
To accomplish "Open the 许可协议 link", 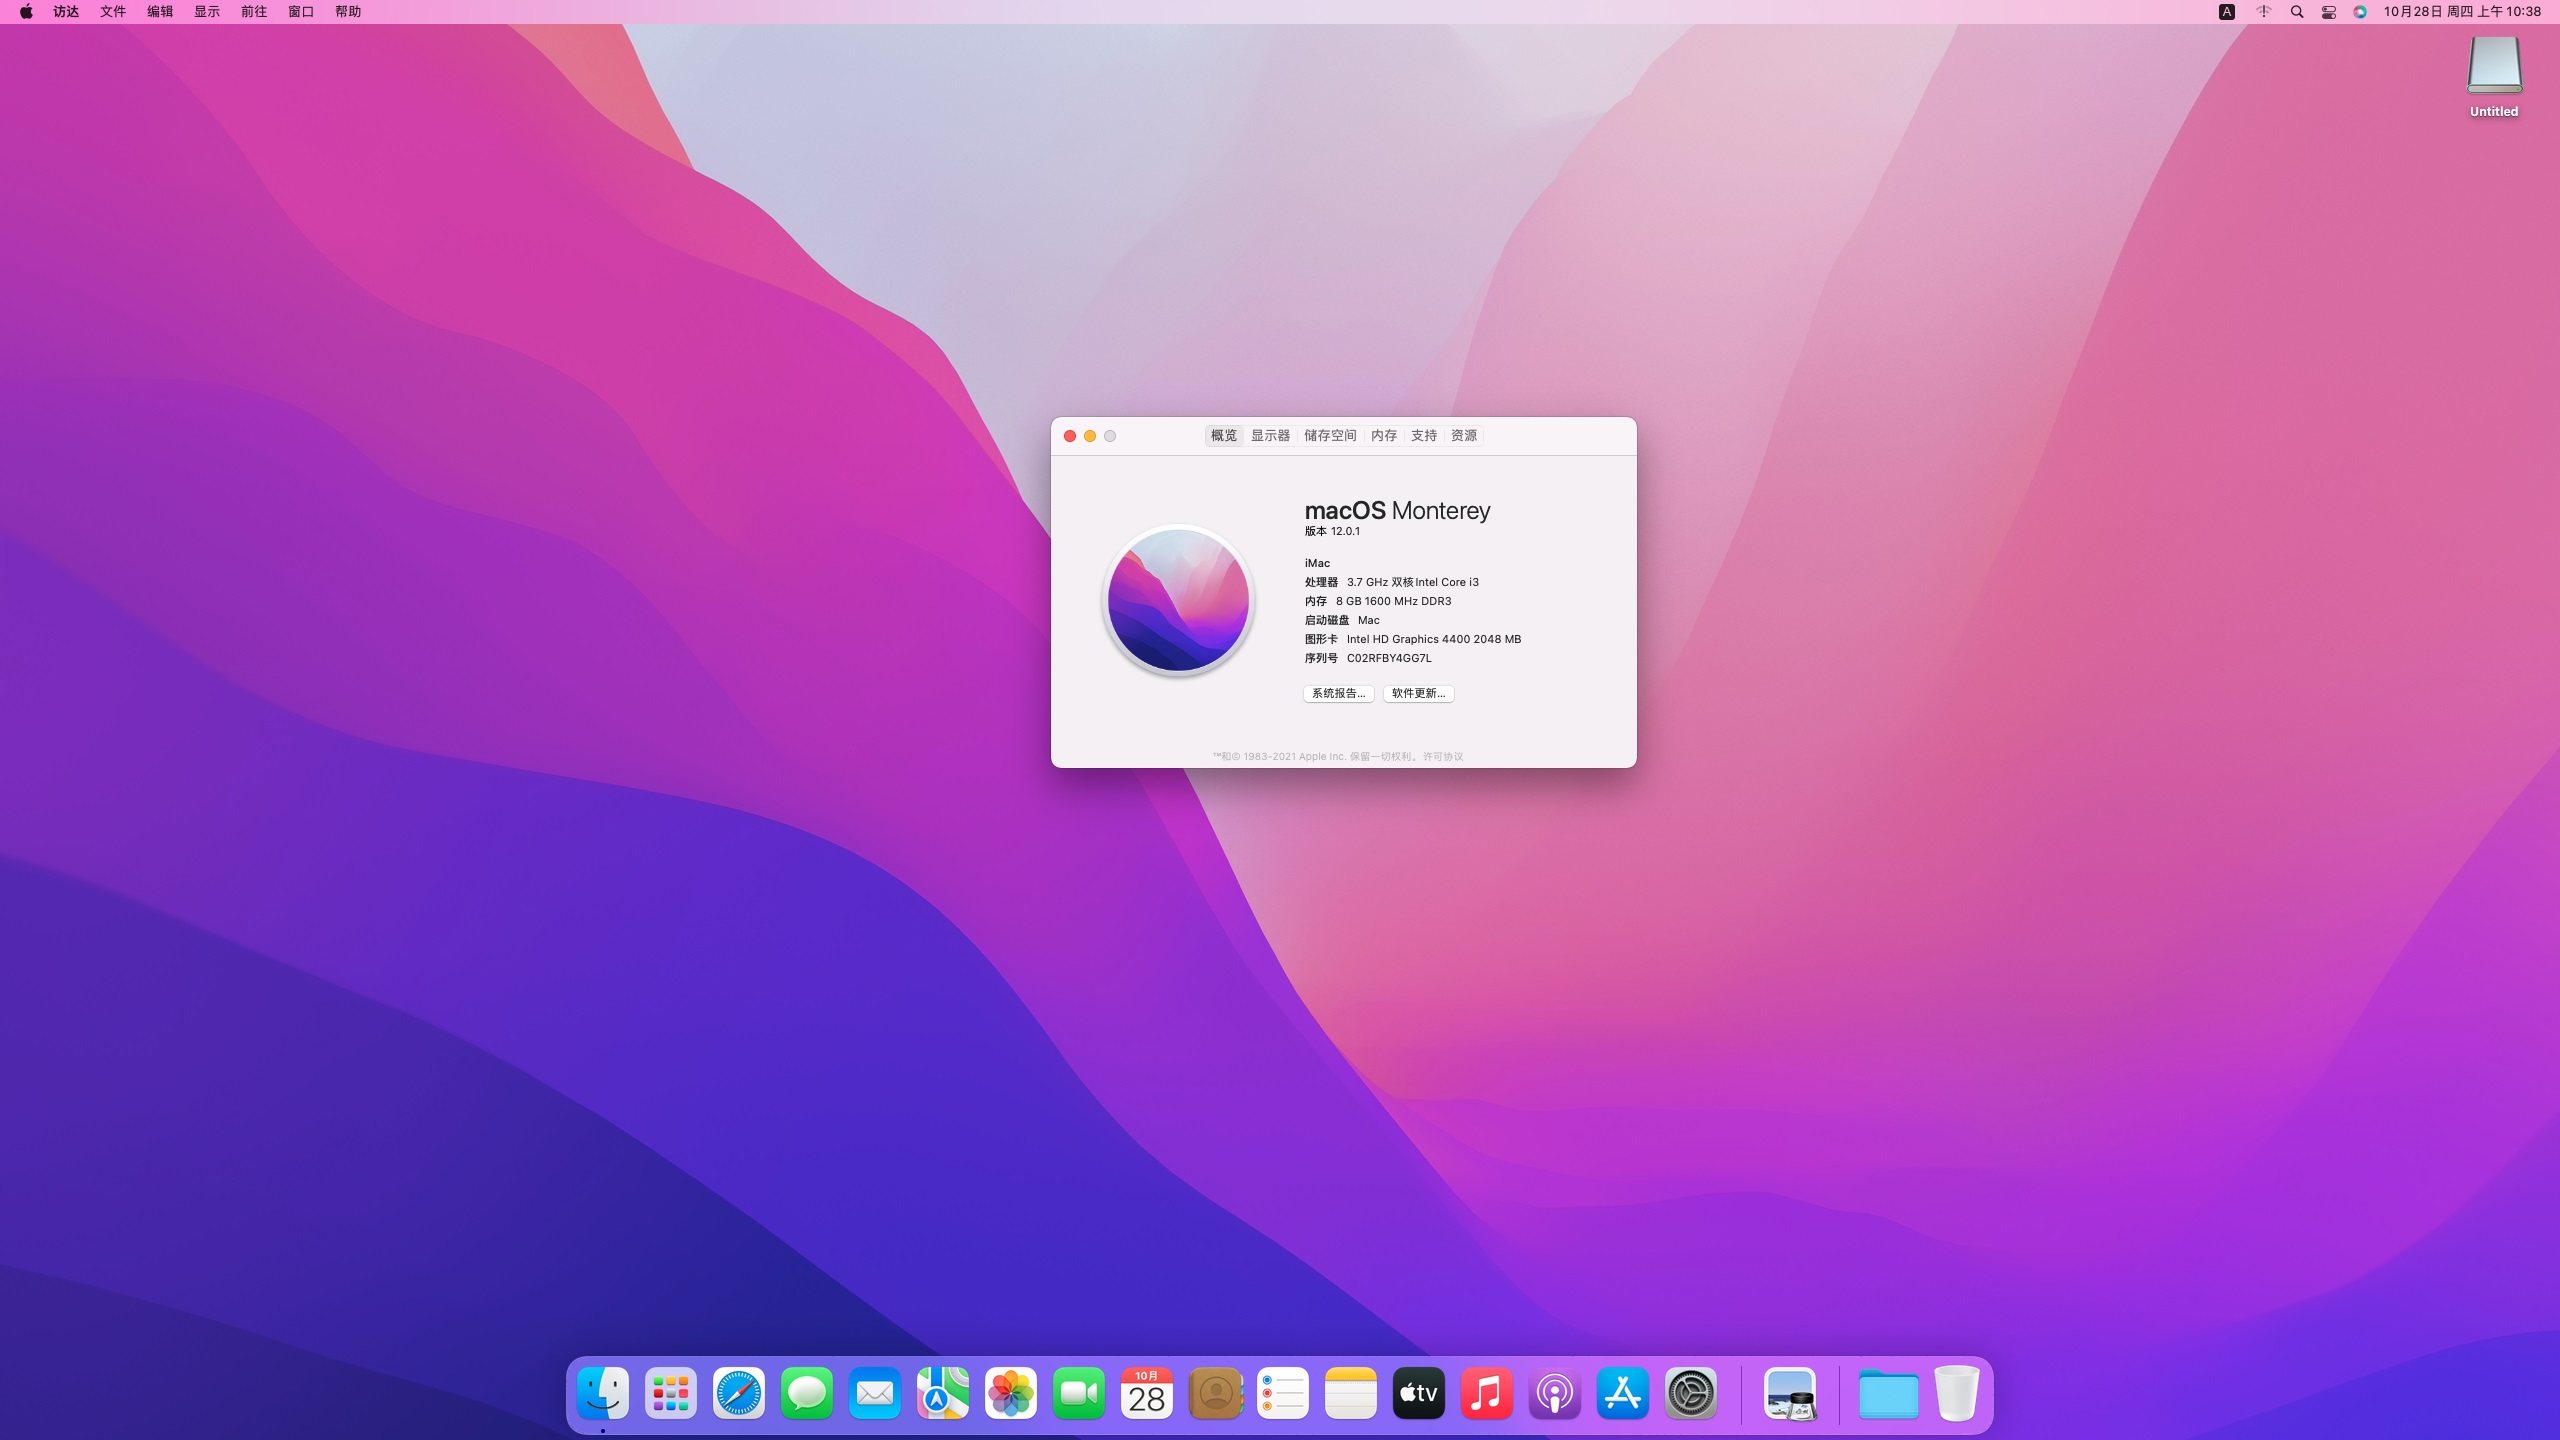I will (x=1443, y=757).
